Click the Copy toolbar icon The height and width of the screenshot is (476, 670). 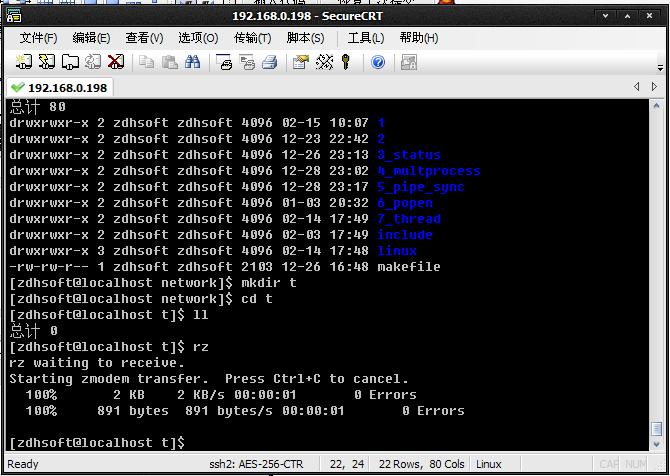click(x=147, y=62)
